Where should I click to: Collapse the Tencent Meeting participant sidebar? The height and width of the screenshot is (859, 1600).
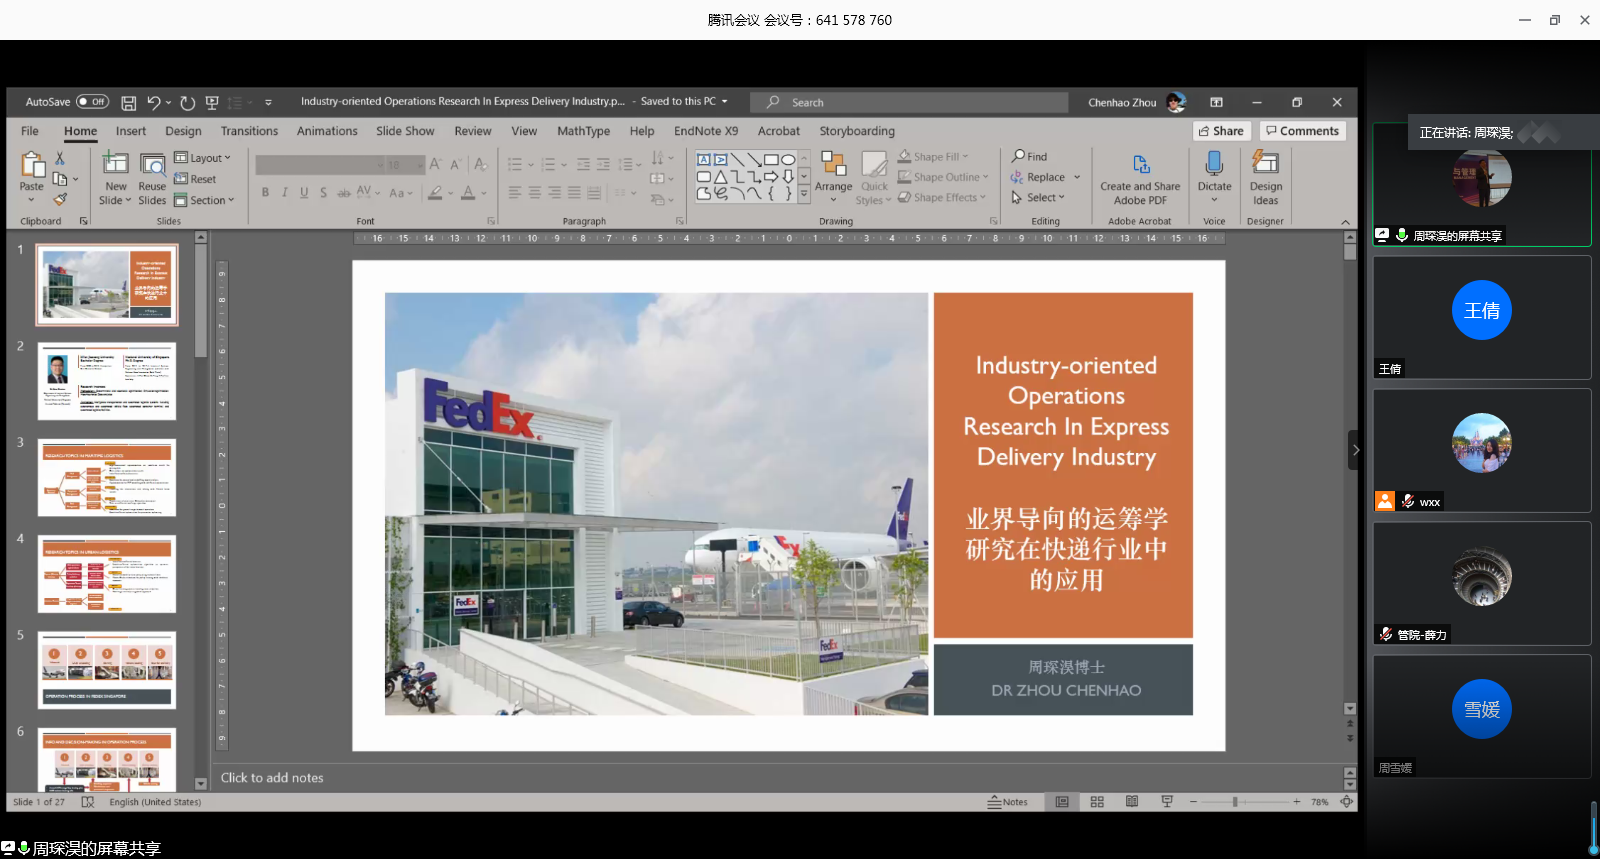(x=1355, y=450)
